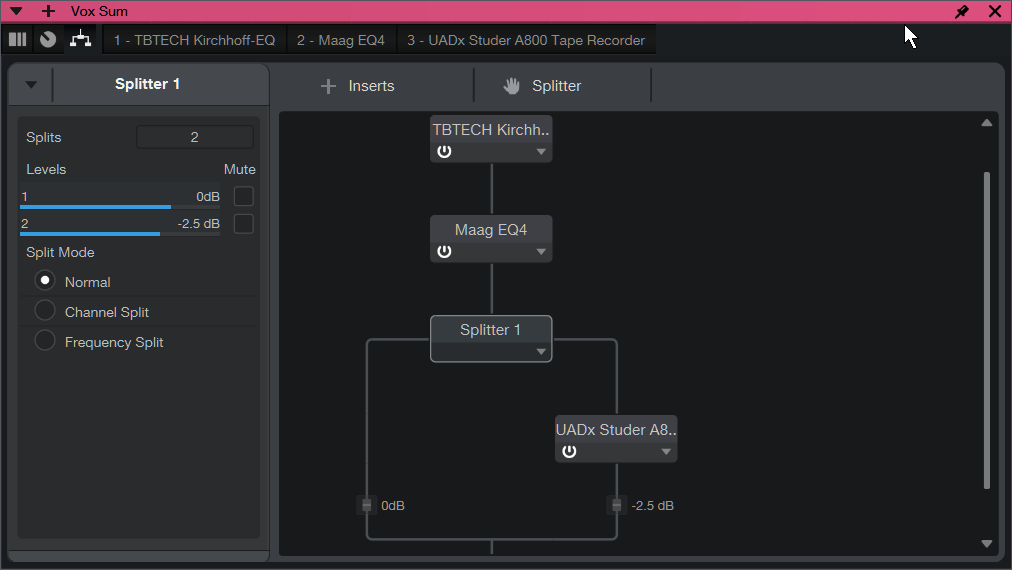Image resolution: width=1012 pixels, height=570 pixels.
Task: Show the channel editor bars view icon
Action: [17, 39]
